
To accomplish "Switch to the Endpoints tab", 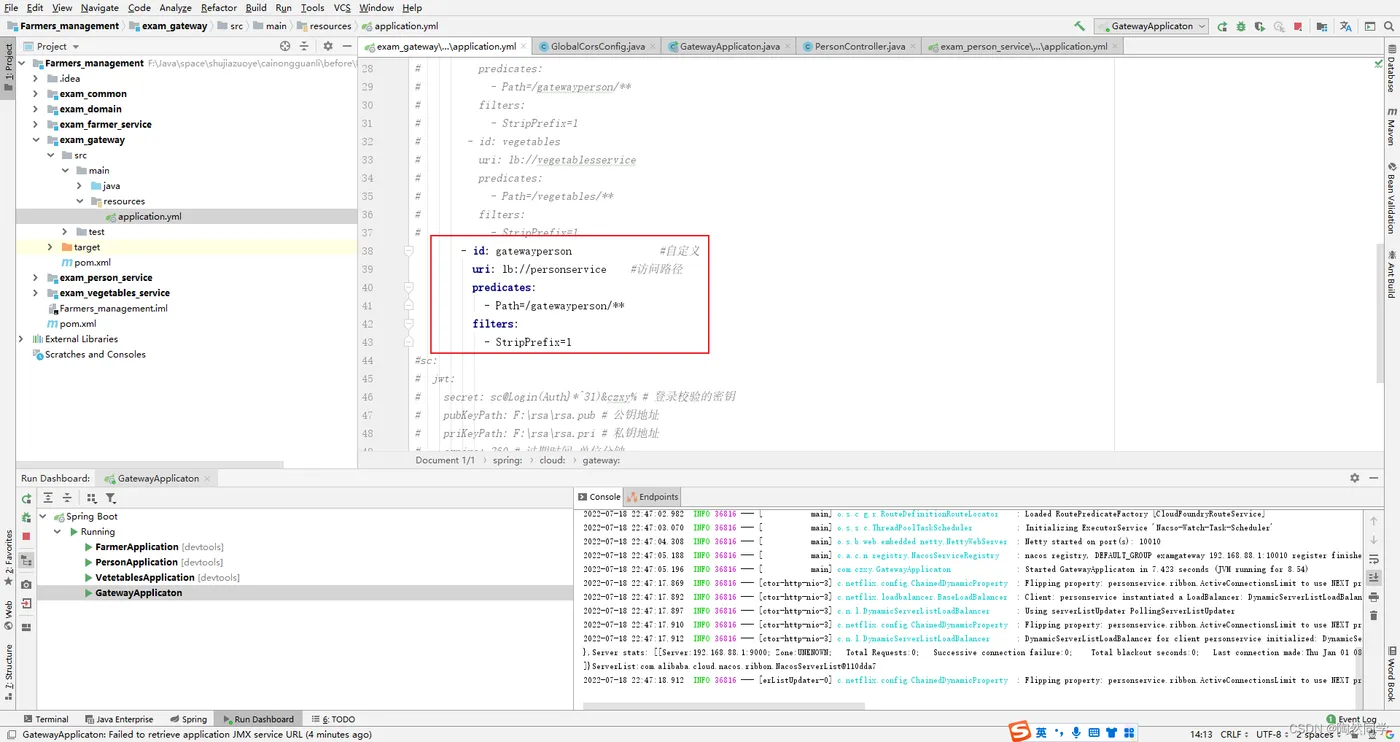I will [652, 497].
